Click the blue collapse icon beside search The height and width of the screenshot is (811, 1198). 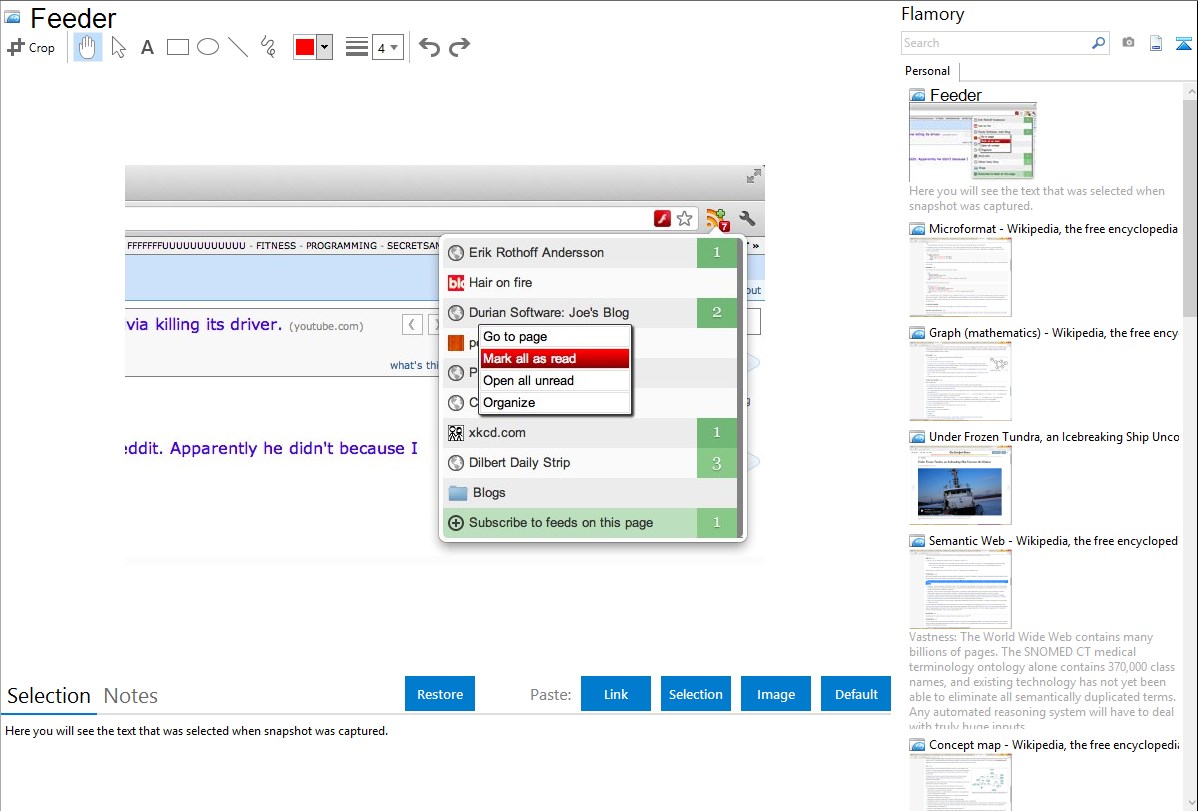1183,43
